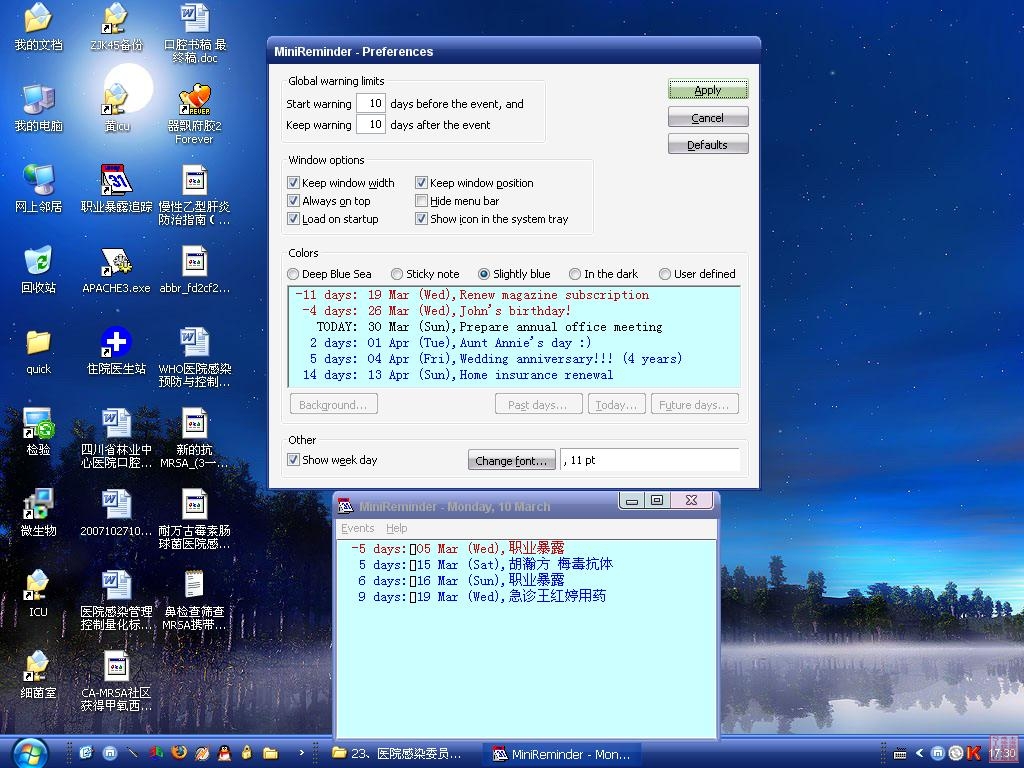Image resolution: width=1024 pixels, height=768 pixels.
Task: Select the Deep Blue Sea color scheme
Action: point(293,274)
